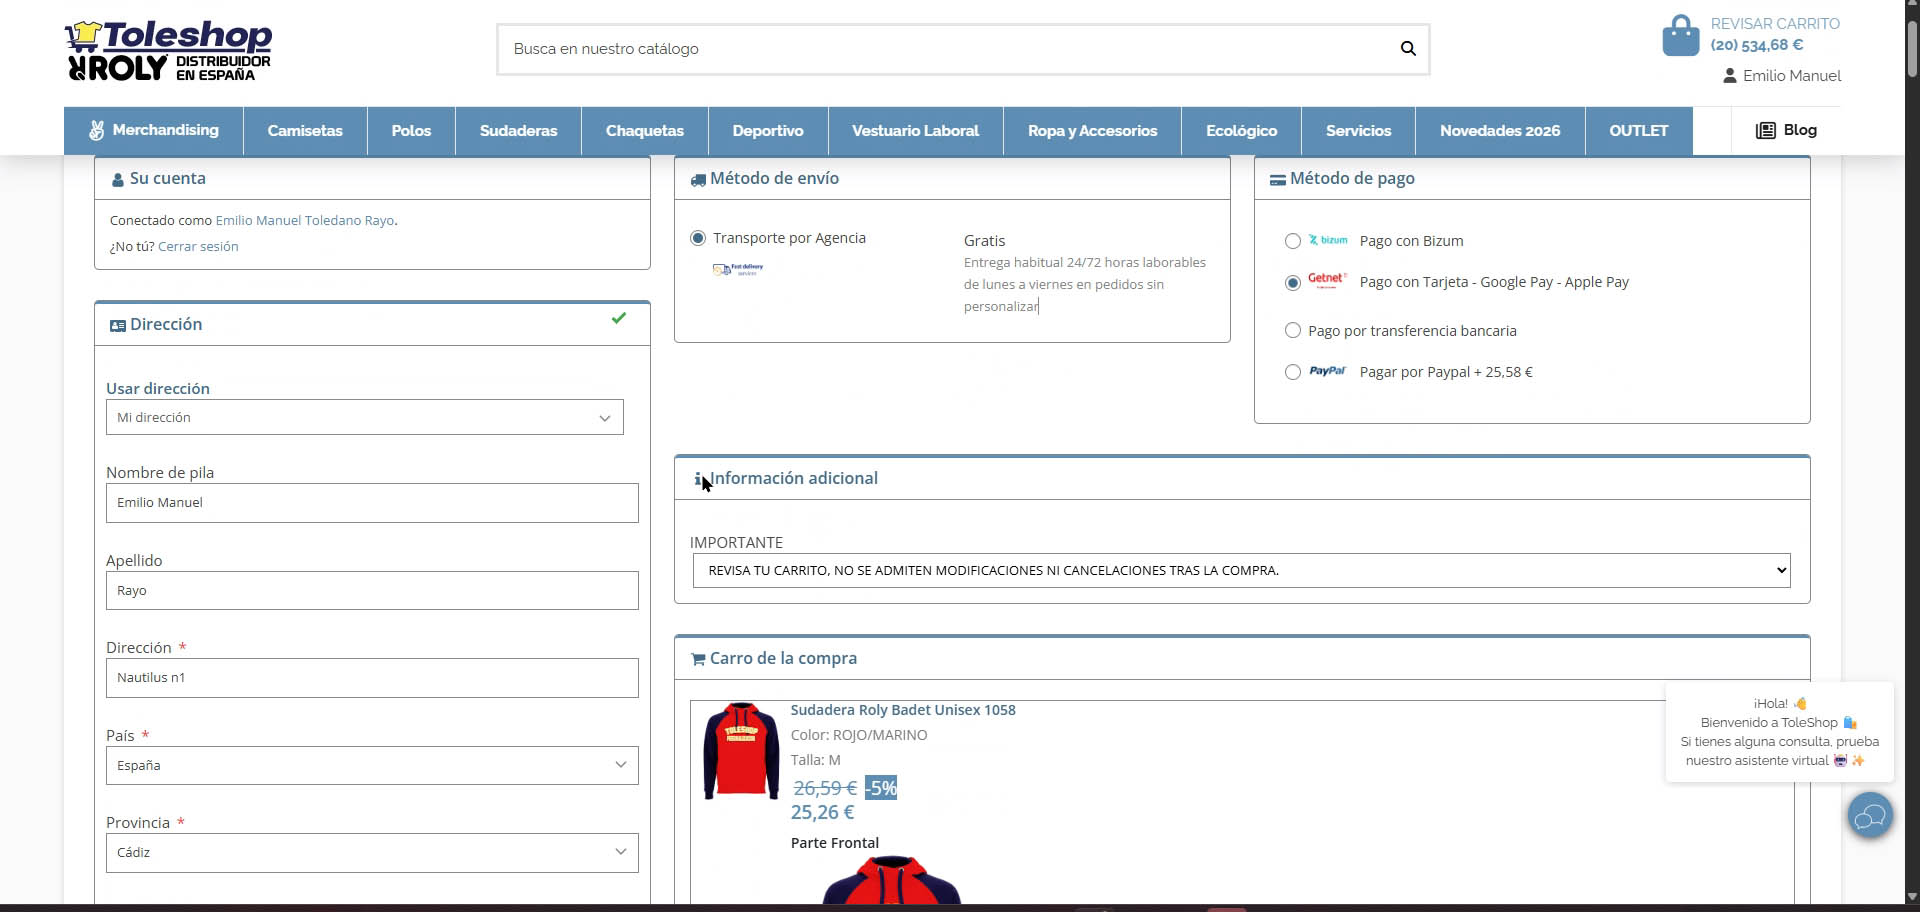
Task: Select Transporte por Agencia shipping option
Action: click(x=698, y=238)
